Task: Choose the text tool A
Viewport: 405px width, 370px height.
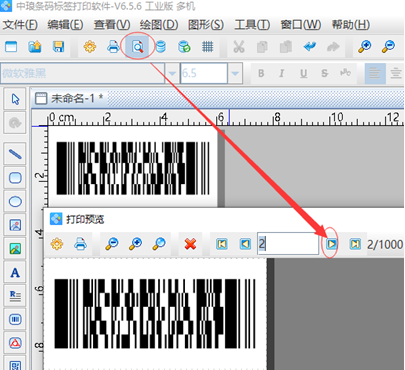Action: [15, 273]
